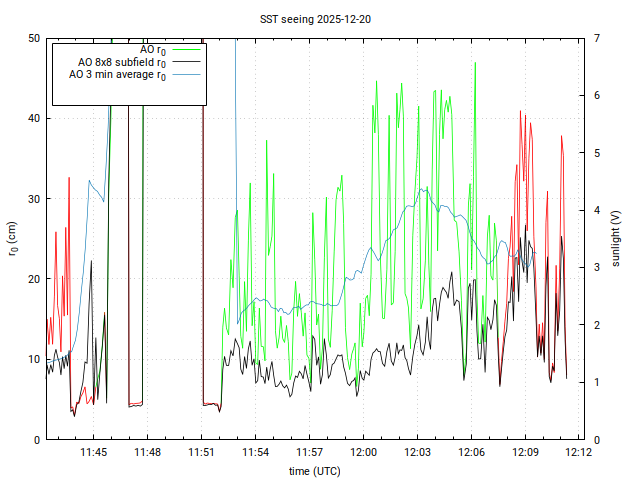The height and width of the screenshot is (480, 640).
Task: Pick the 11:54 tick on the time axis
Action: click(x=256, y=453)
